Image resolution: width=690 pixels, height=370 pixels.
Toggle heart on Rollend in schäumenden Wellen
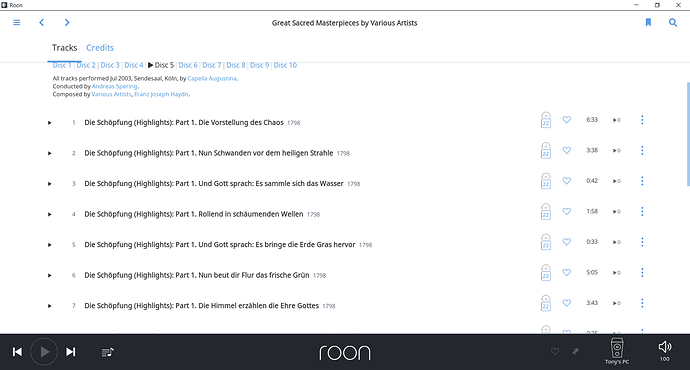pyautogui.click(x=567, y=211)
